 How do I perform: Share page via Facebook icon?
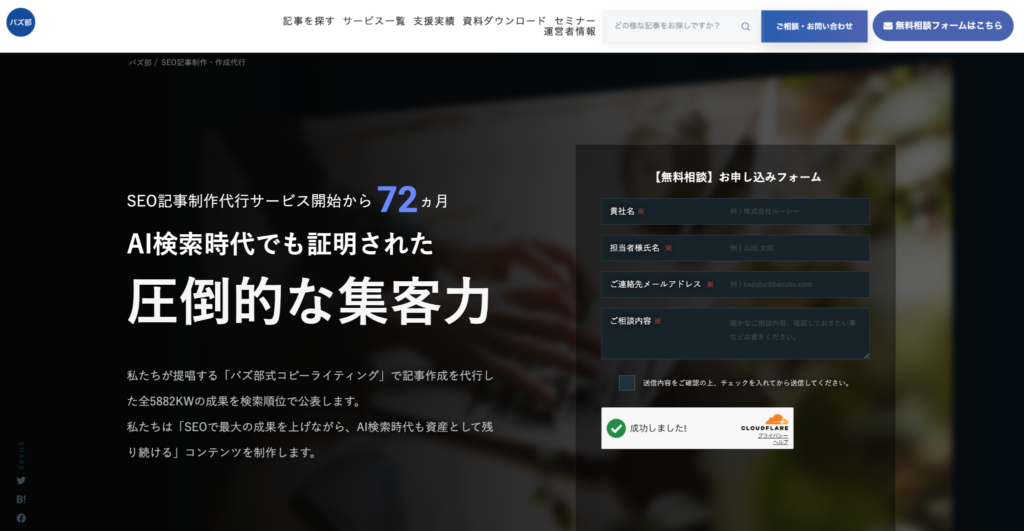(21, 519)
